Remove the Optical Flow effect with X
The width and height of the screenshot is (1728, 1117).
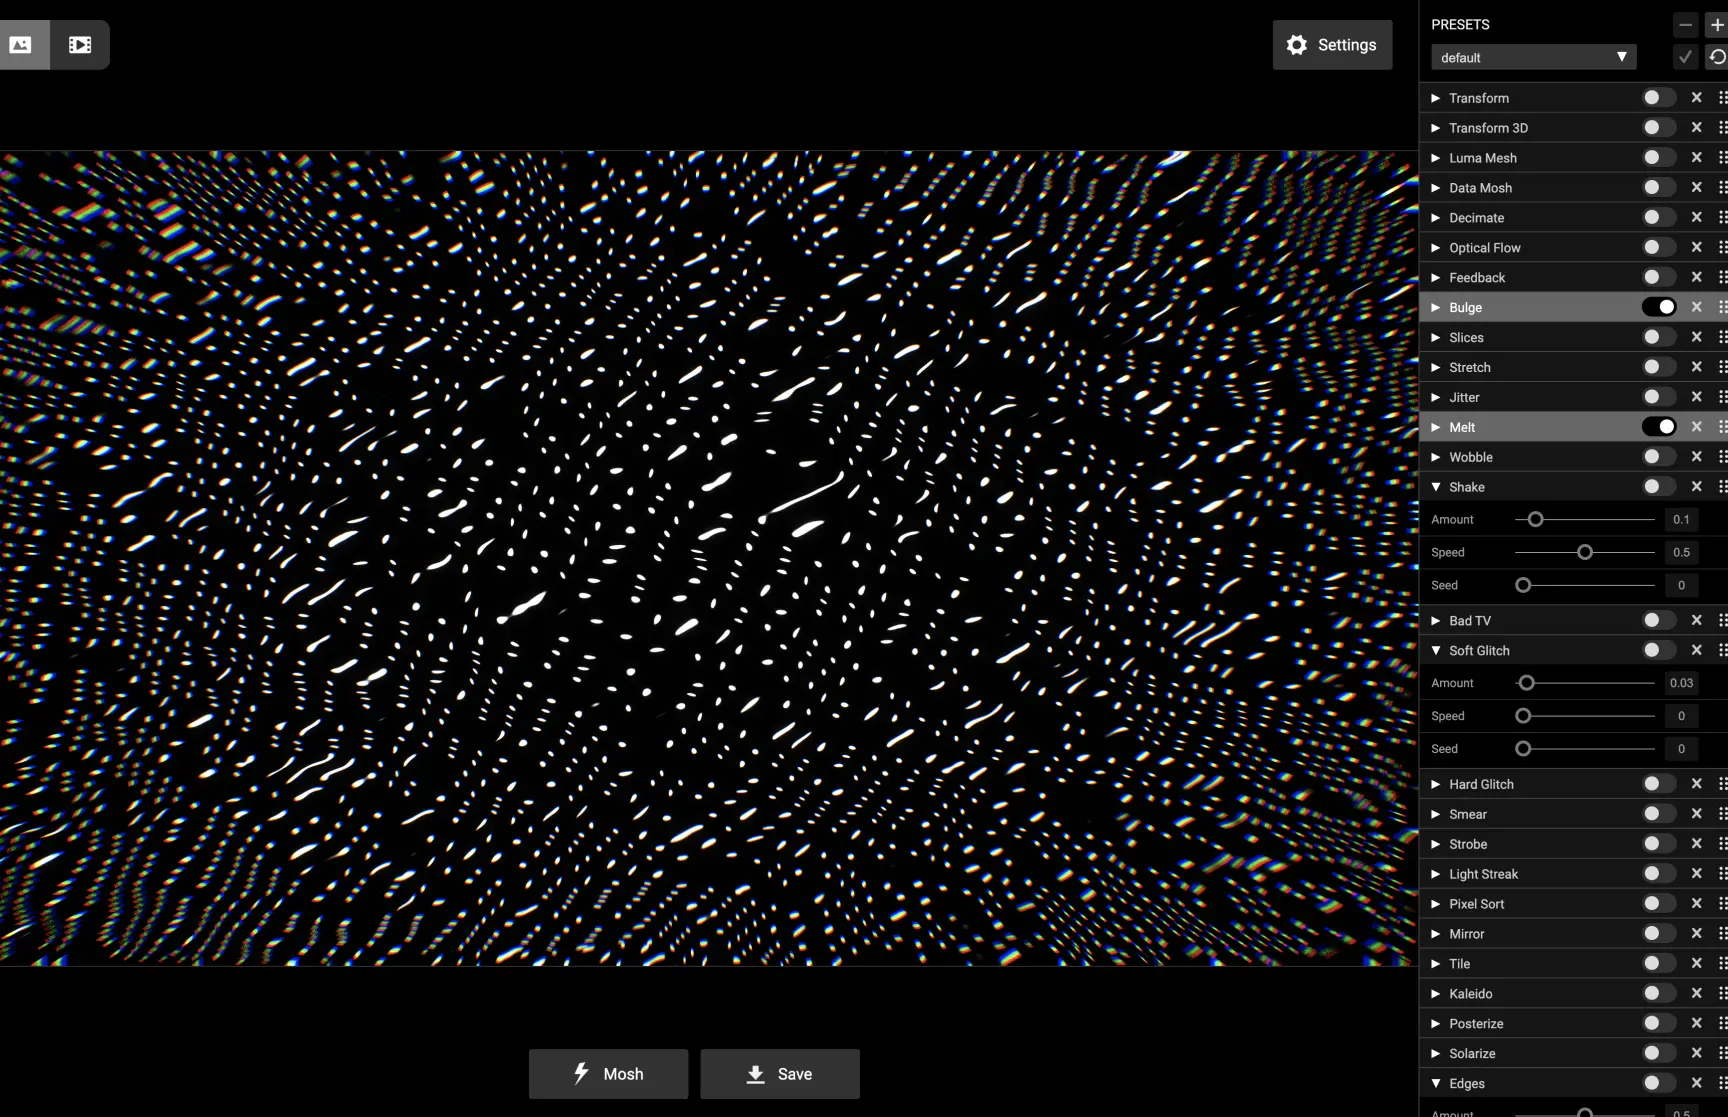(1696, 248)
